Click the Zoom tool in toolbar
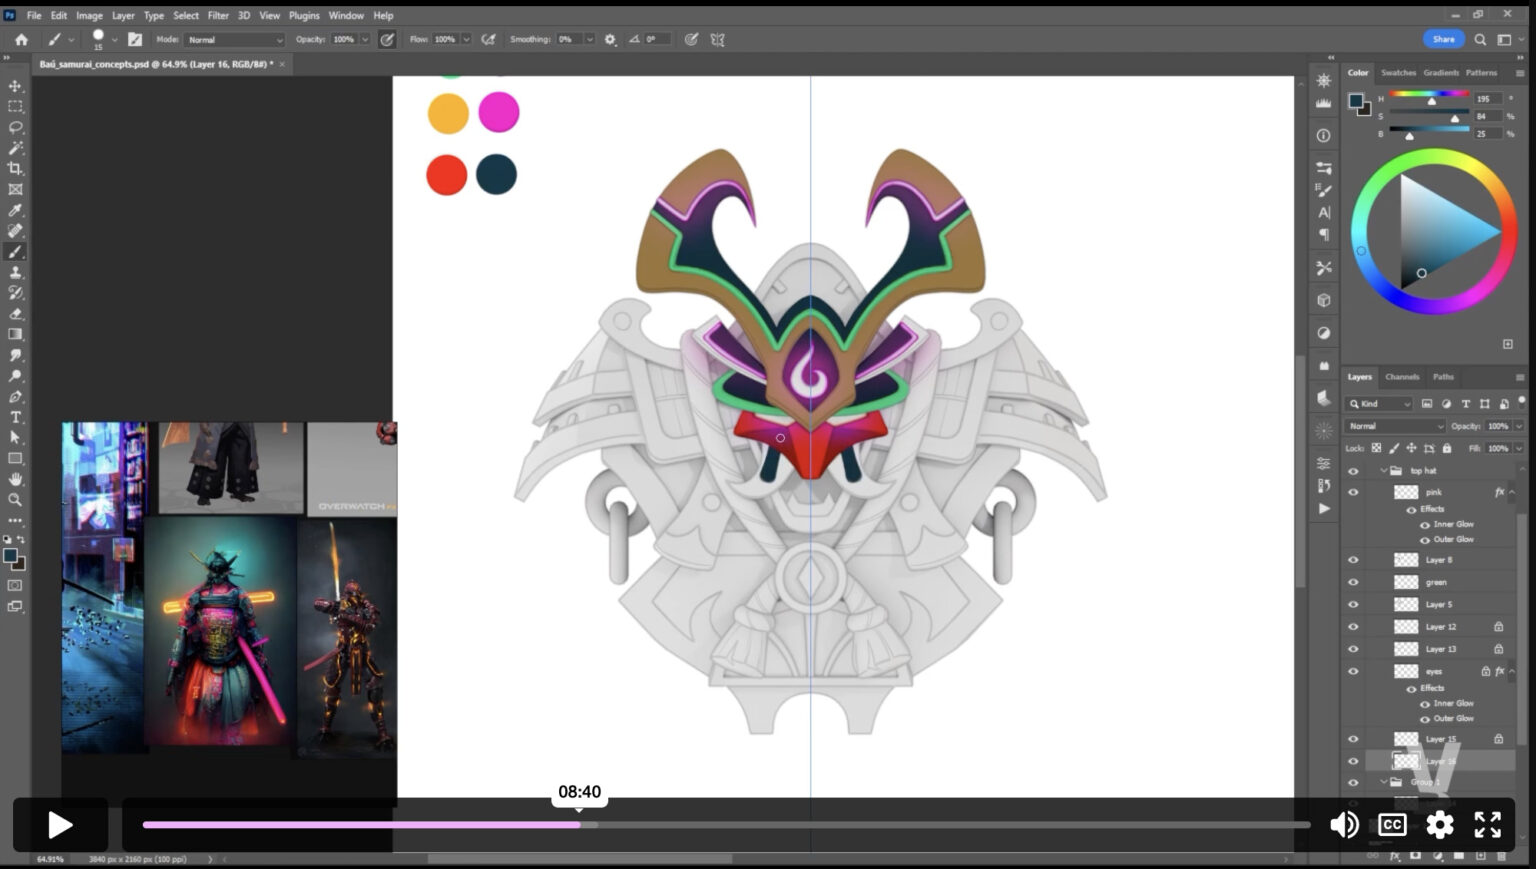Image resolution: width=1536 pixels, height=869 pixels. pyautogui.click(x=15, y=499)
